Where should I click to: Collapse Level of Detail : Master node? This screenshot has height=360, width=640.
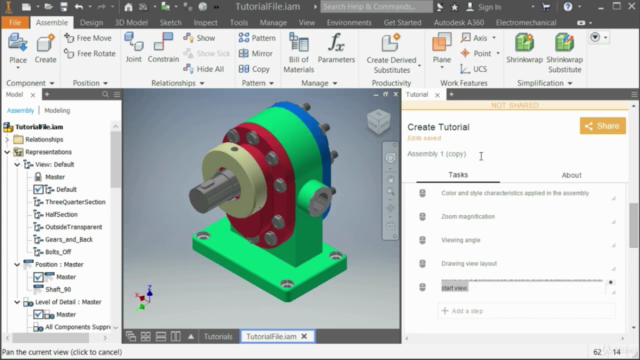17,302
